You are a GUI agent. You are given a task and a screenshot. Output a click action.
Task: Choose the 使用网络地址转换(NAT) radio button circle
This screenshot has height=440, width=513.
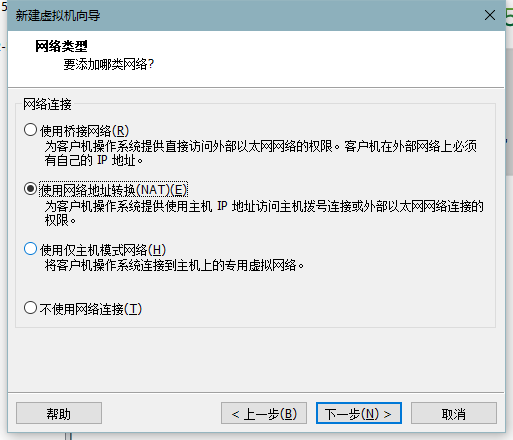(30, 189)
